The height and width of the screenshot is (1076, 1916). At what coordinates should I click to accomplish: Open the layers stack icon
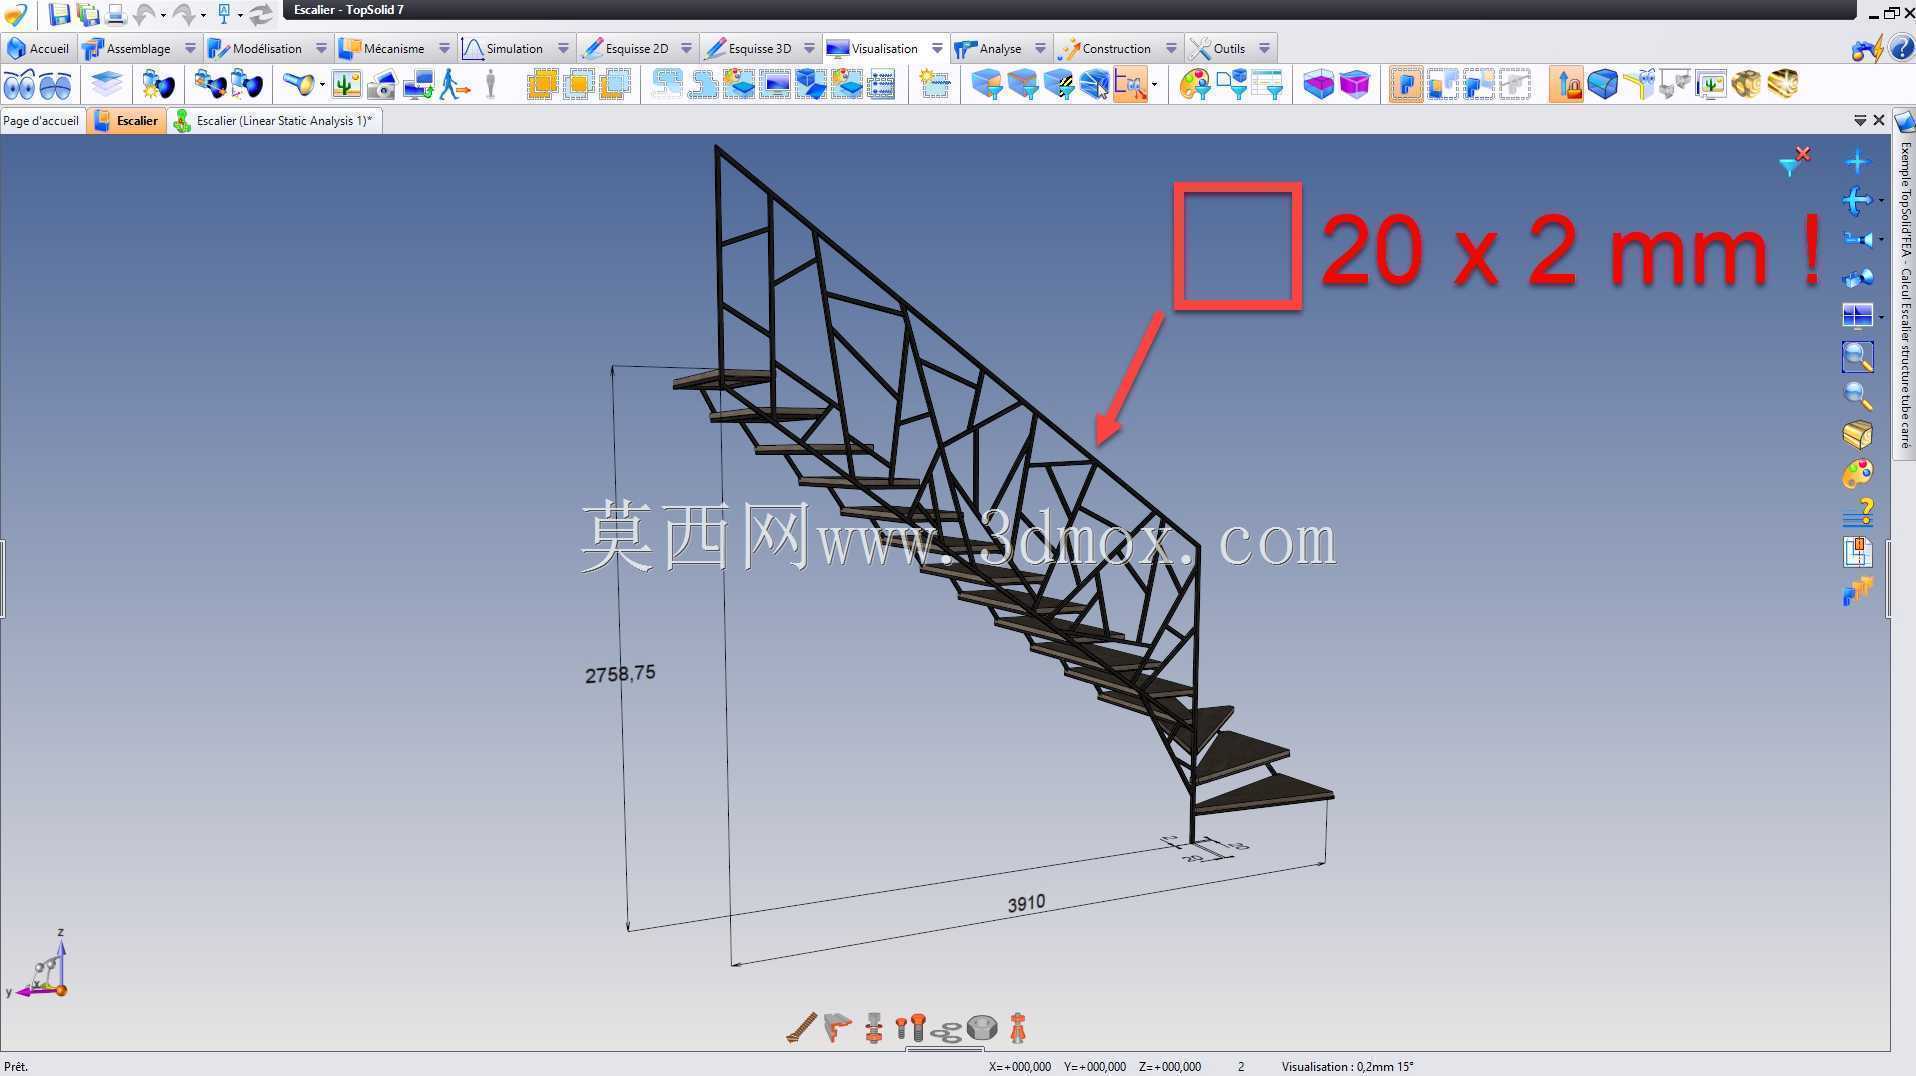click(x=106, y=85)
